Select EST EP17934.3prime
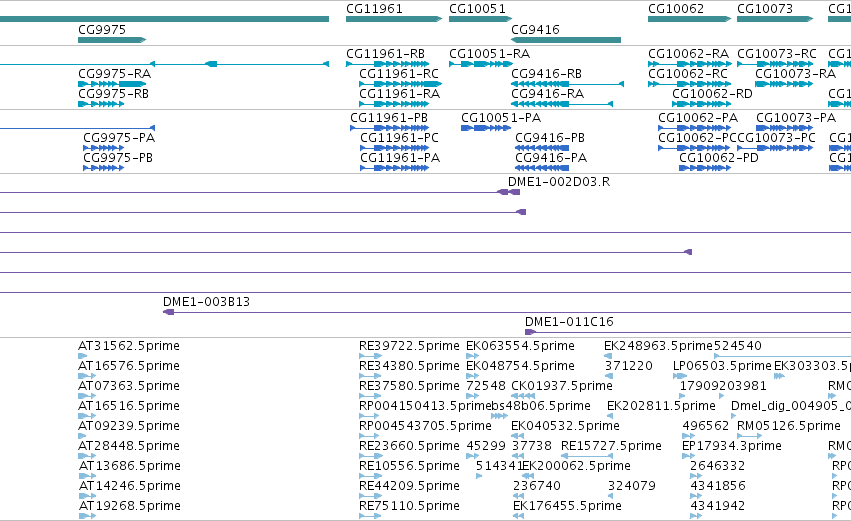This screenshot has width=851, height=521. 688,456
